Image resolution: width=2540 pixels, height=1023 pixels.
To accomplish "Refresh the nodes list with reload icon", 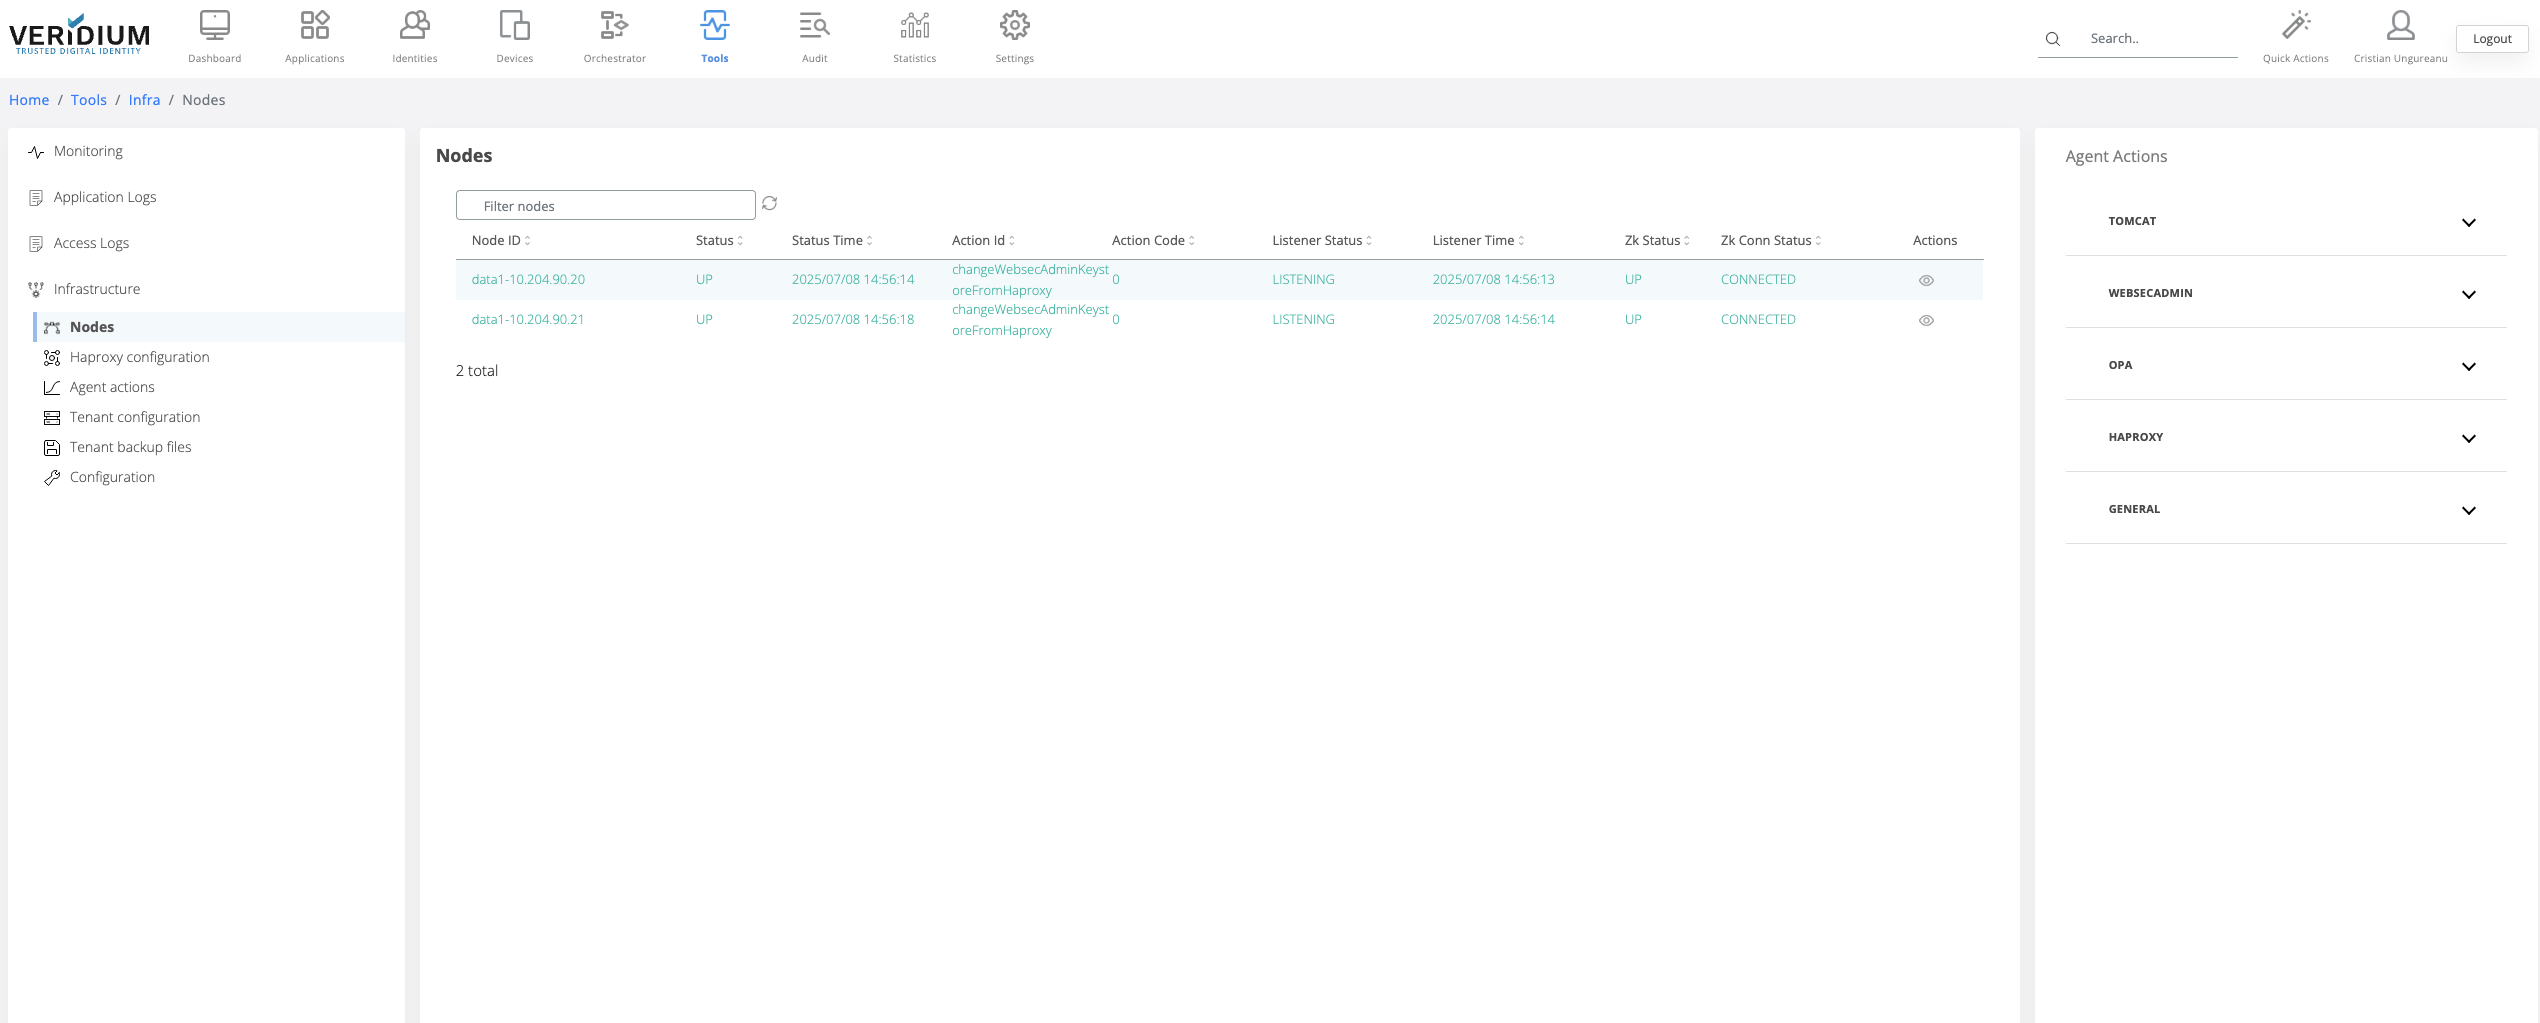I will point(769,204).
